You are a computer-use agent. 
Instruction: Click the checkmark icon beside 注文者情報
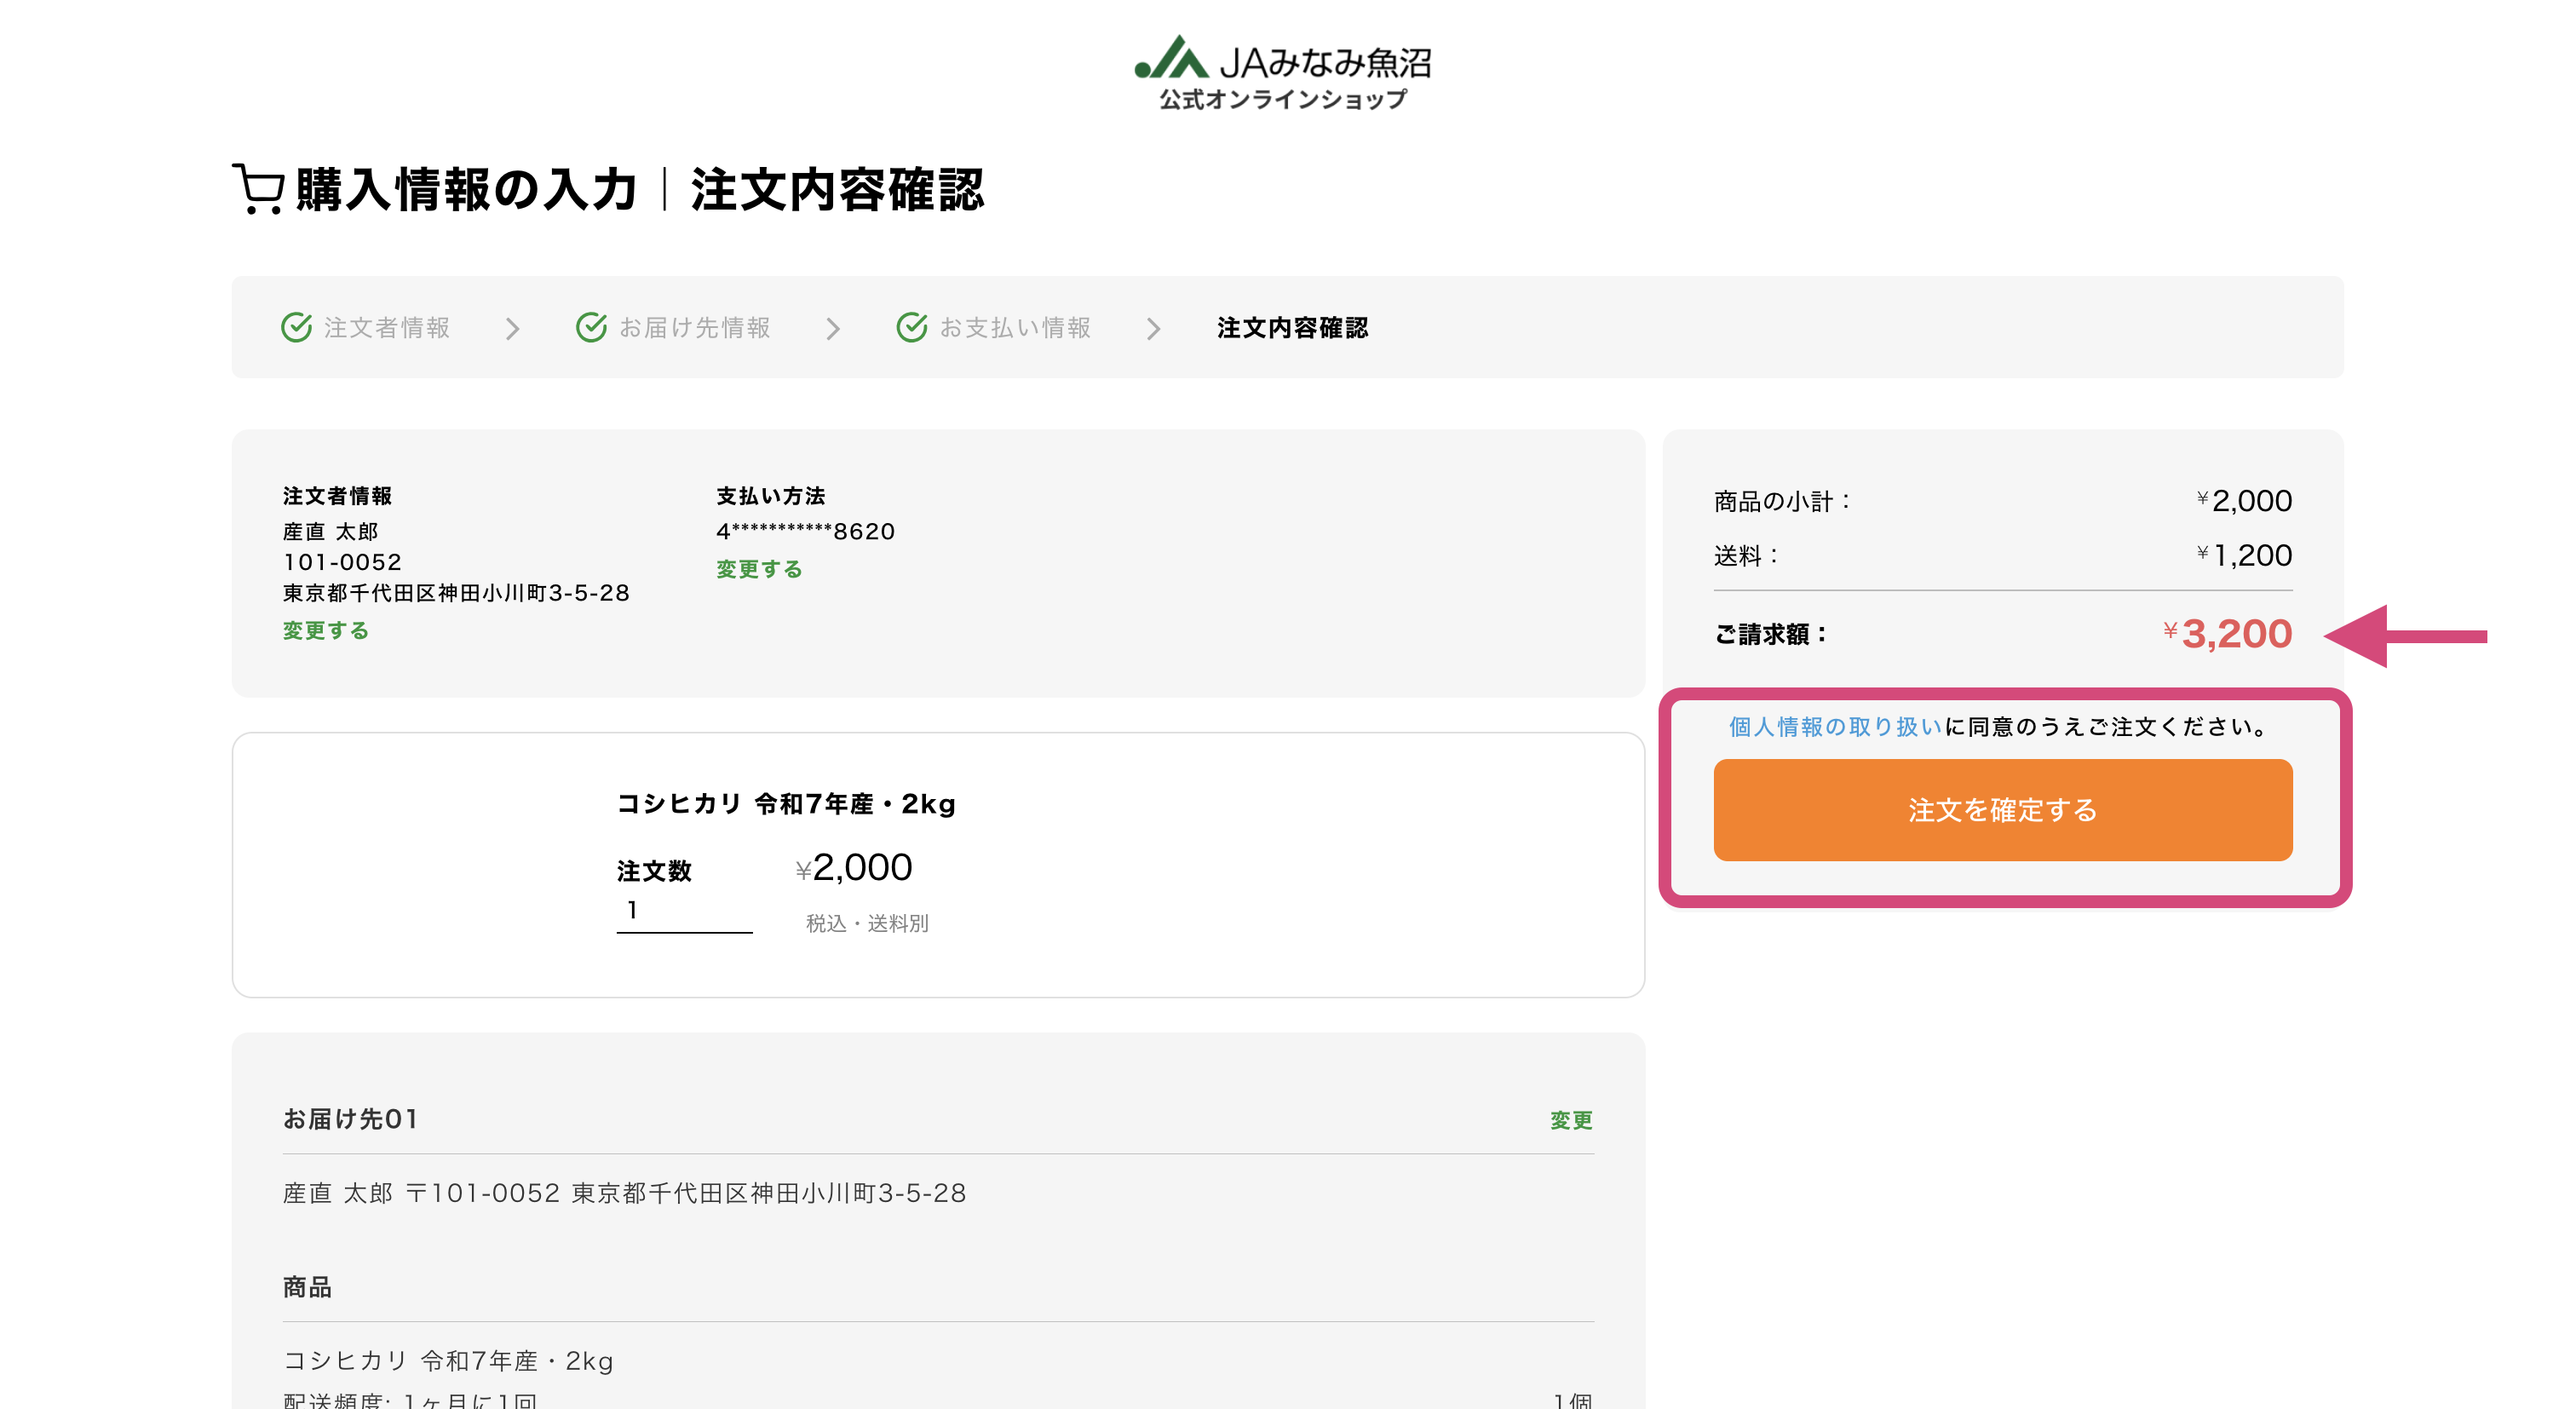[296, 327]
